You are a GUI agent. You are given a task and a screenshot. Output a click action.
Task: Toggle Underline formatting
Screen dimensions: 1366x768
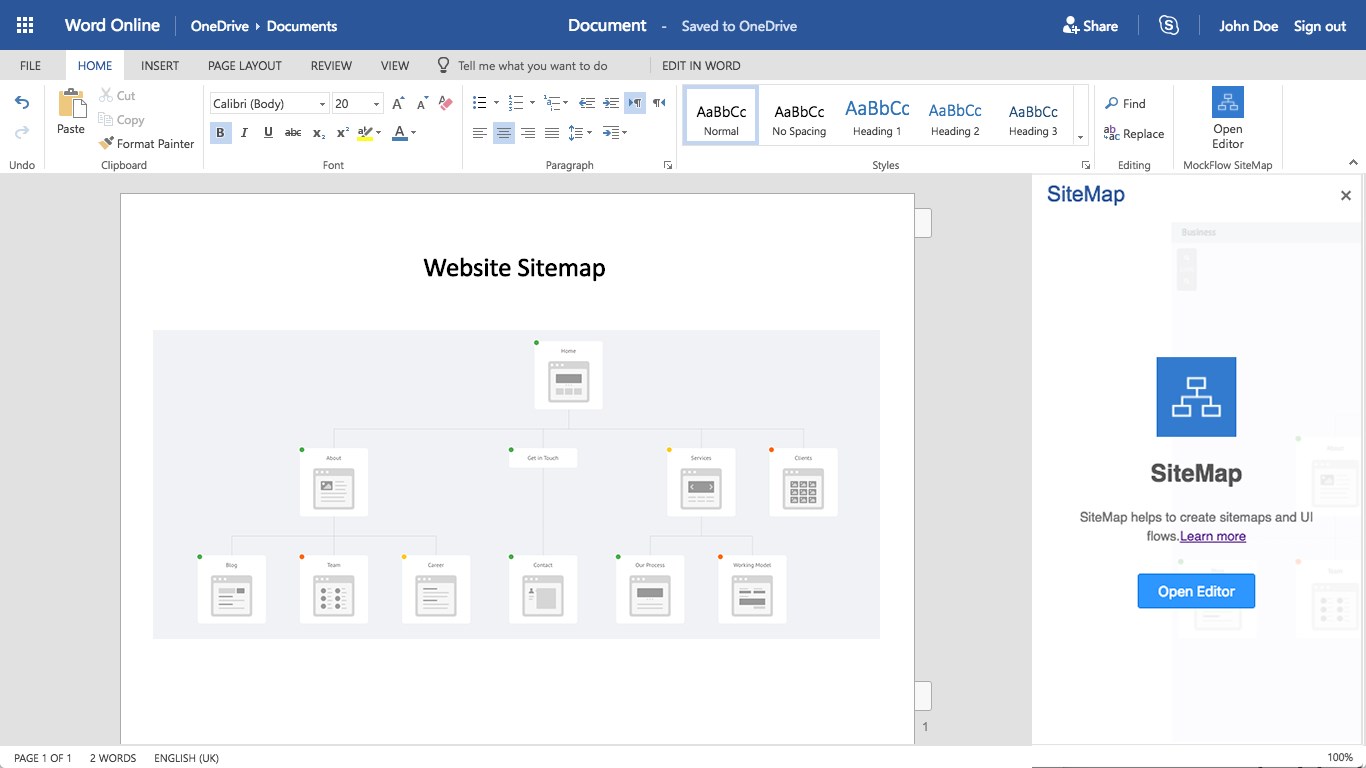[x=268, y=133]
